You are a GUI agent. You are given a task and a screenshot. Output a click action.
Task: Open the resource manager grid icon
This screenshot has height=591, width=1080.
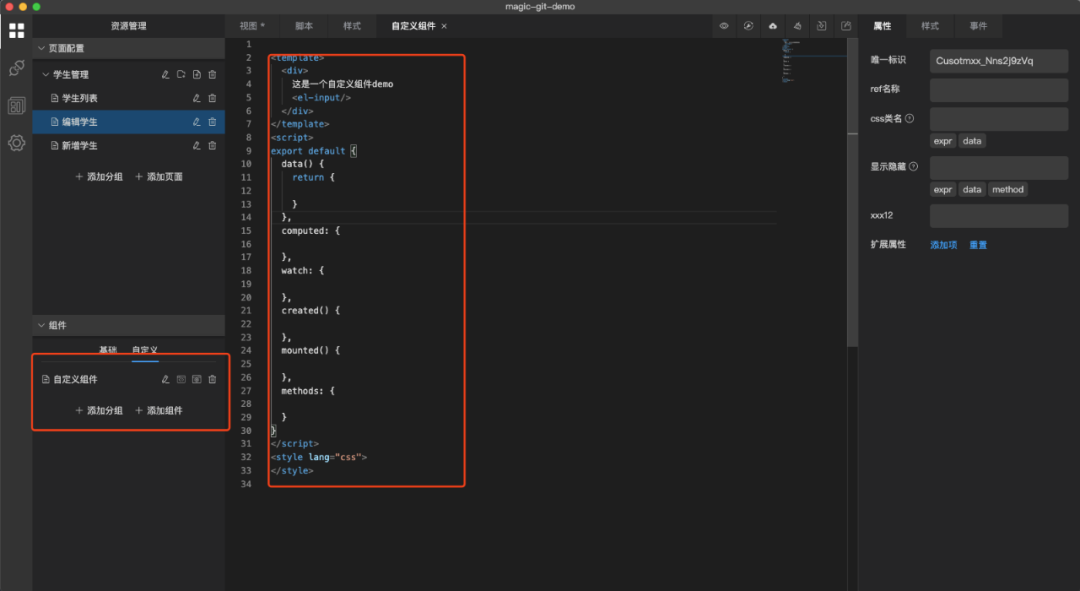17,30
